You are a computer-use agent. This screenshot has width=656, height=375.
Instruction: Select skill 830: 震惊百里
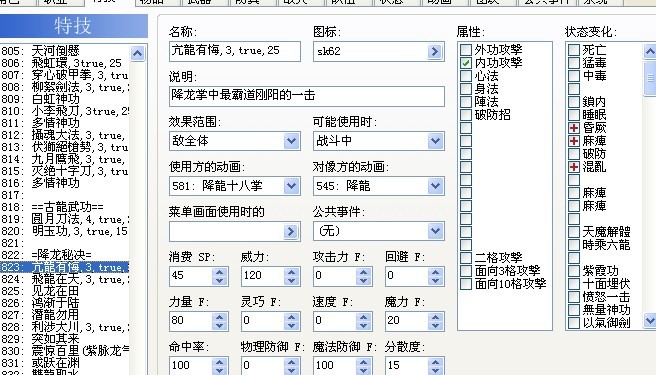(x=65, y=352)
